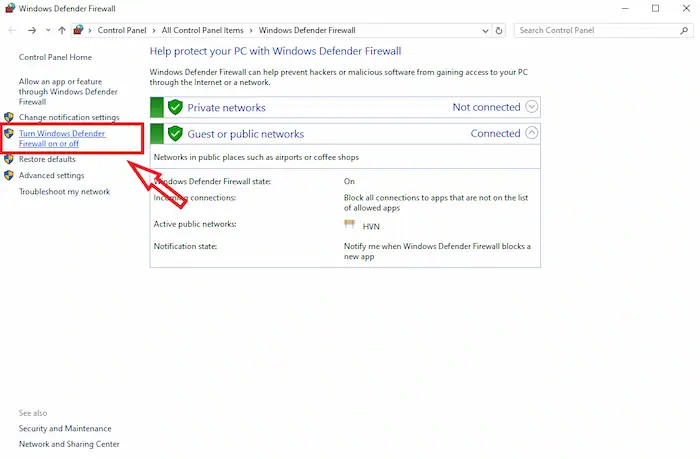The image size is (700, 459).
Task: Click the shield icon beside Turn Windows Defender Firewall
Action: tap(9, 133)
